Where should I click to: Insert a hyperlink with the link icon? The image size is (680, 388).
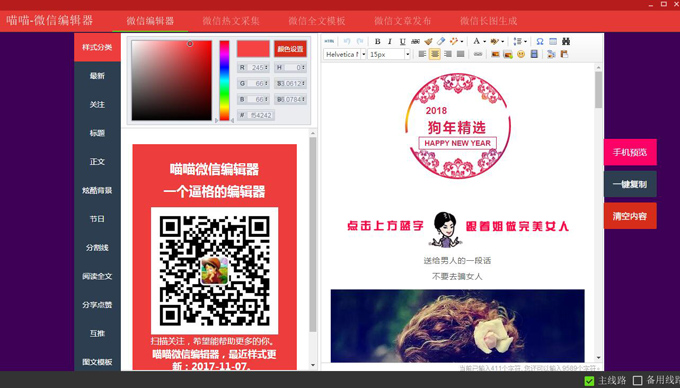(477, 54)
